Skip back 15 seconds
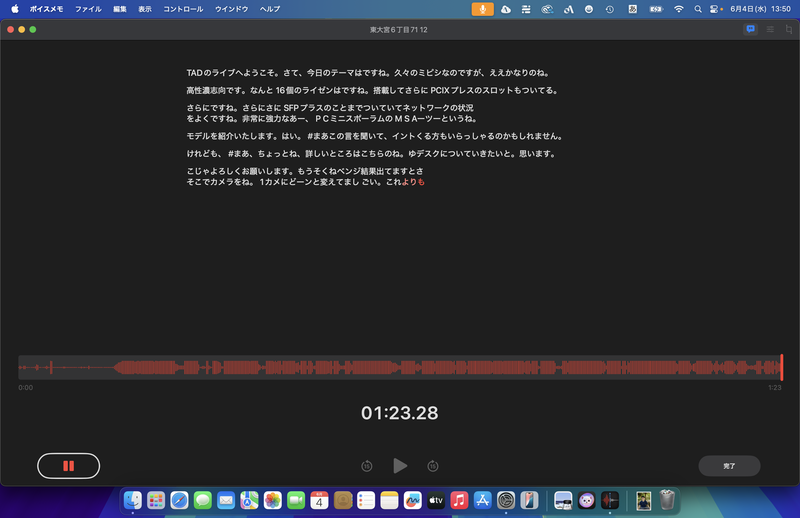Screen dimensions: 800x518 pos(367,466)
